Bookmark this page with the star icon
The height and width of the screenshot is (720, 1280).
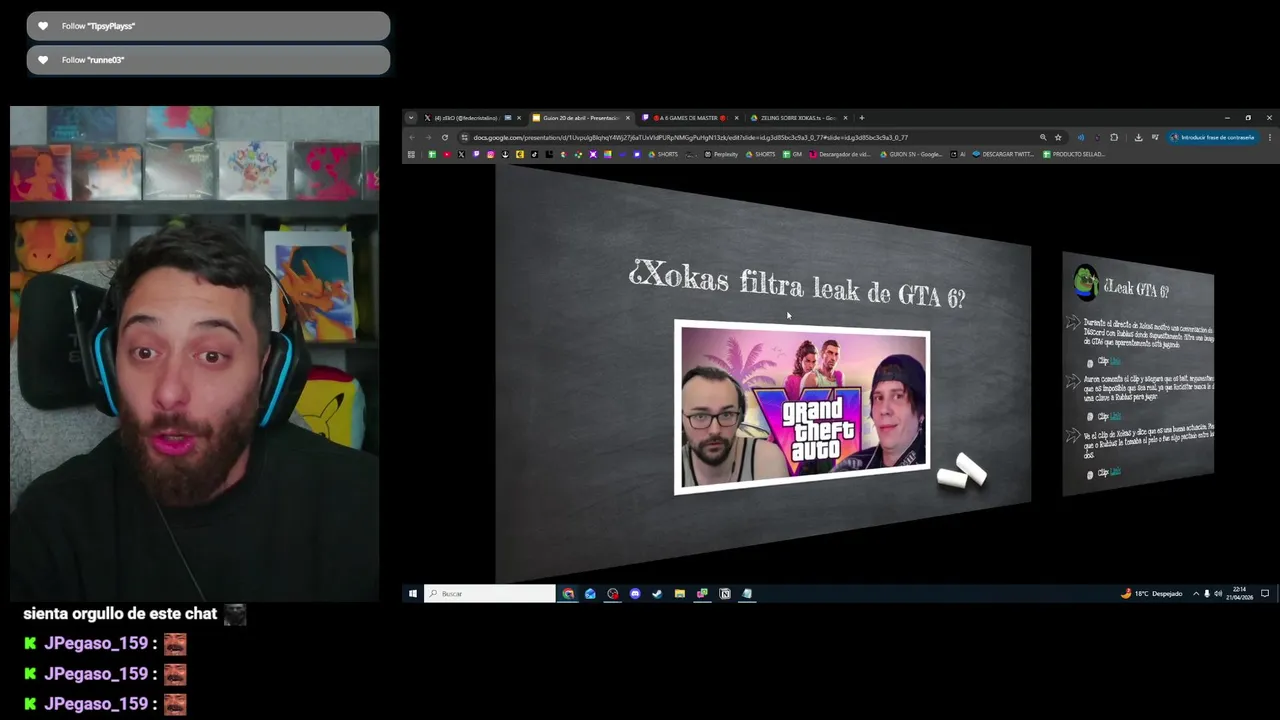1058,137
